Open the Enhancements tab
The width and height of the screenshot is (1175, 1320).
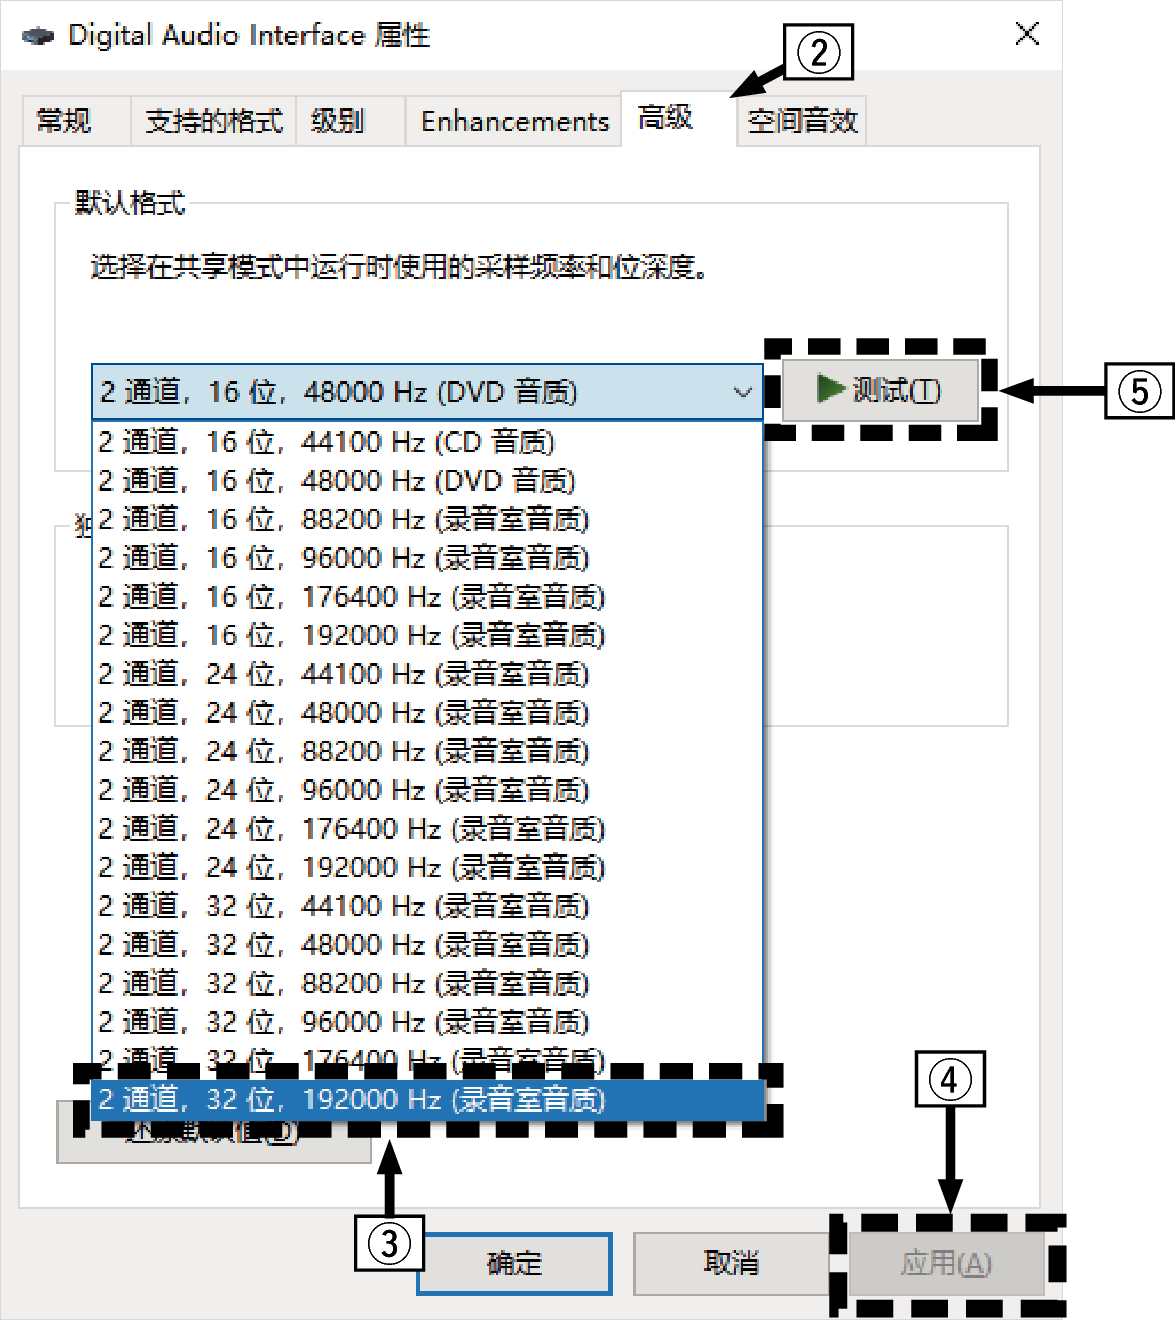click(x=513, y=120)
